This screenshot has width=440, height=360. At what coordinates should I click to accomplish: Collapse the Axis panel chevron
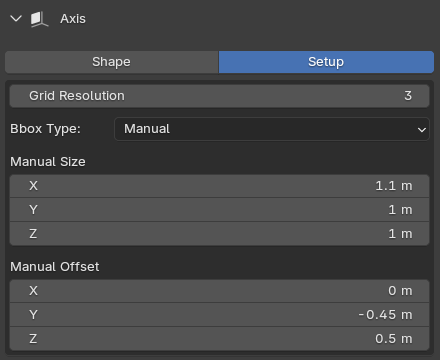pyautogui.click(x=16, y=19)
